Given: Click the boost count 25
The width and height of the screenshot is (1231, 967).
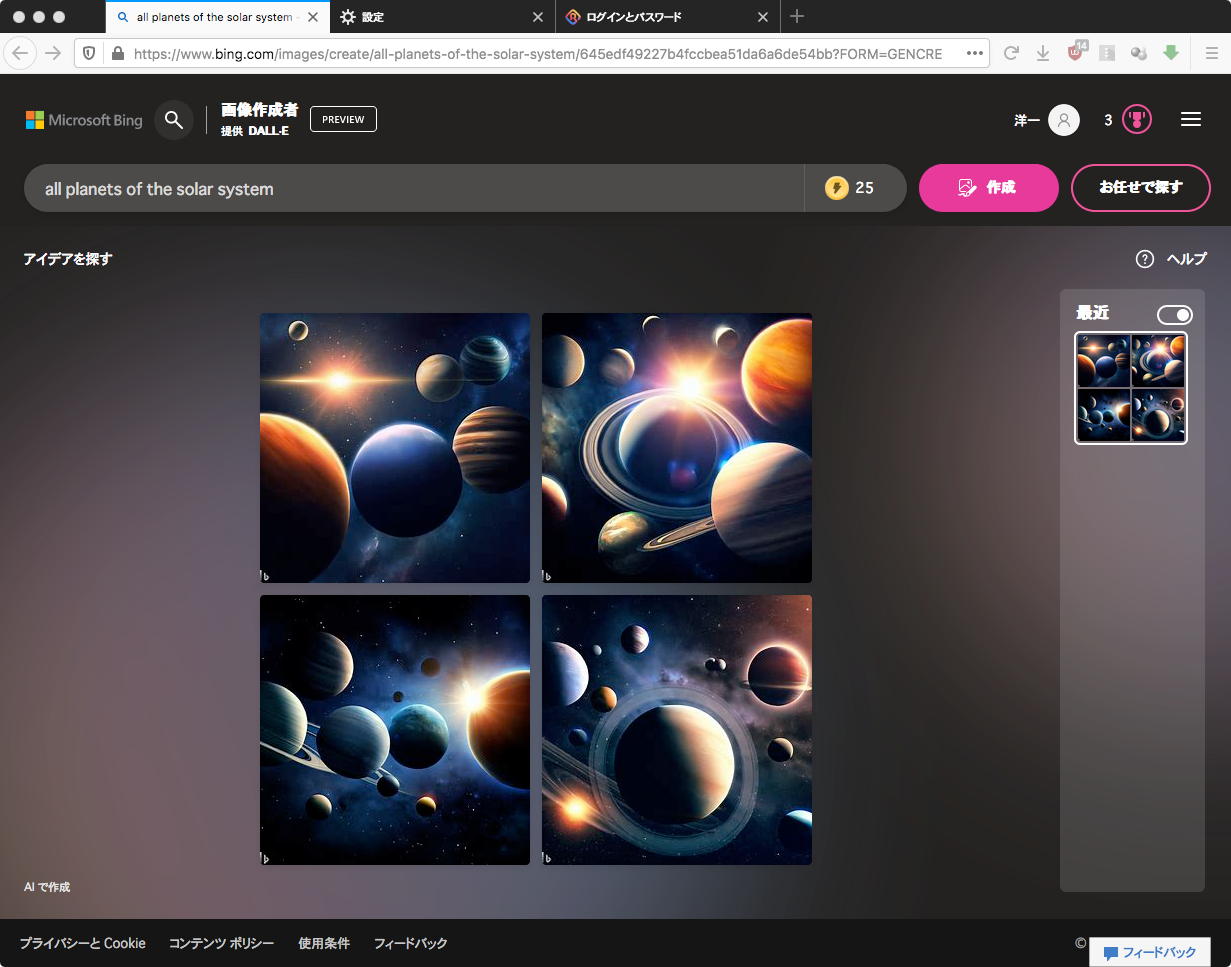Looking at the screenshot, I should pyautogui.click(x=865, y=188).
